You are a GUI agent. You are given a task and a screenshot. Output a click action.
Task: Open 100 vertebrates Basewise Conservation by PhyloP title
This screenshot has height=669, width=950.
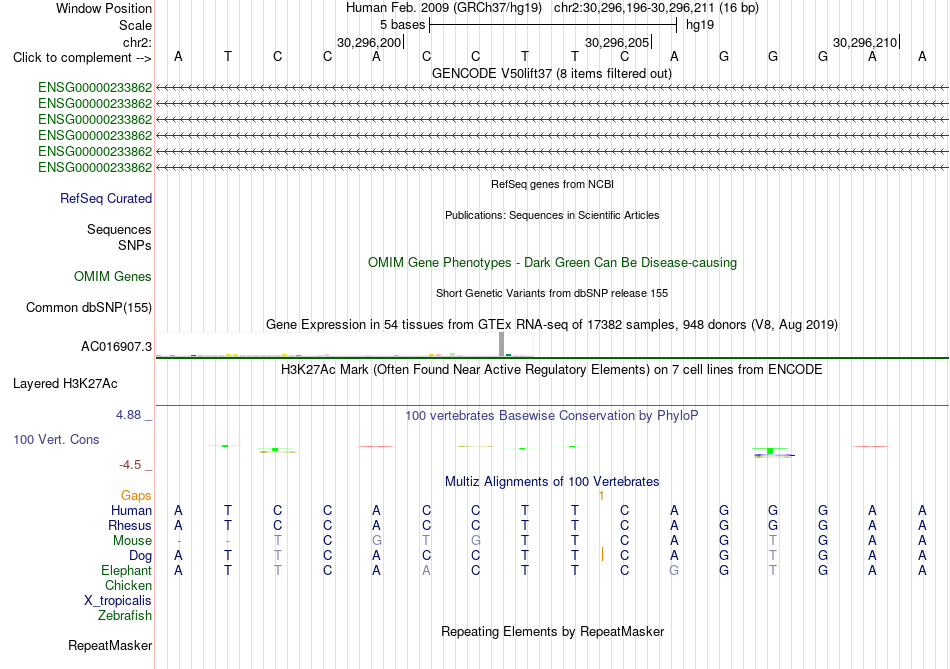[551, 416]
